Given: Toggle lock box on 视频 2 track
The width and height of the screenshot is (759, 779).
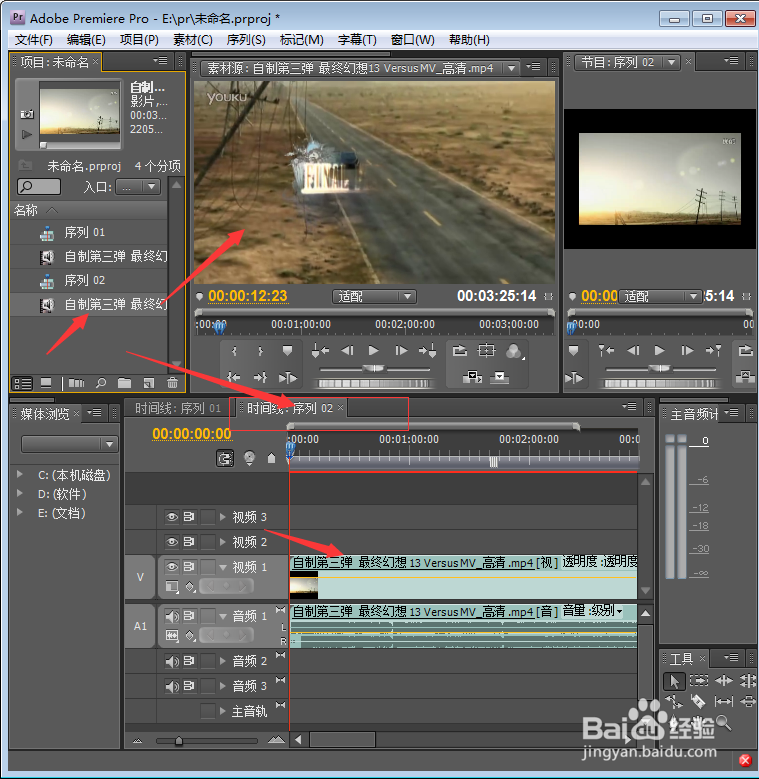Looking at the screenshot, I should (208, 542).
